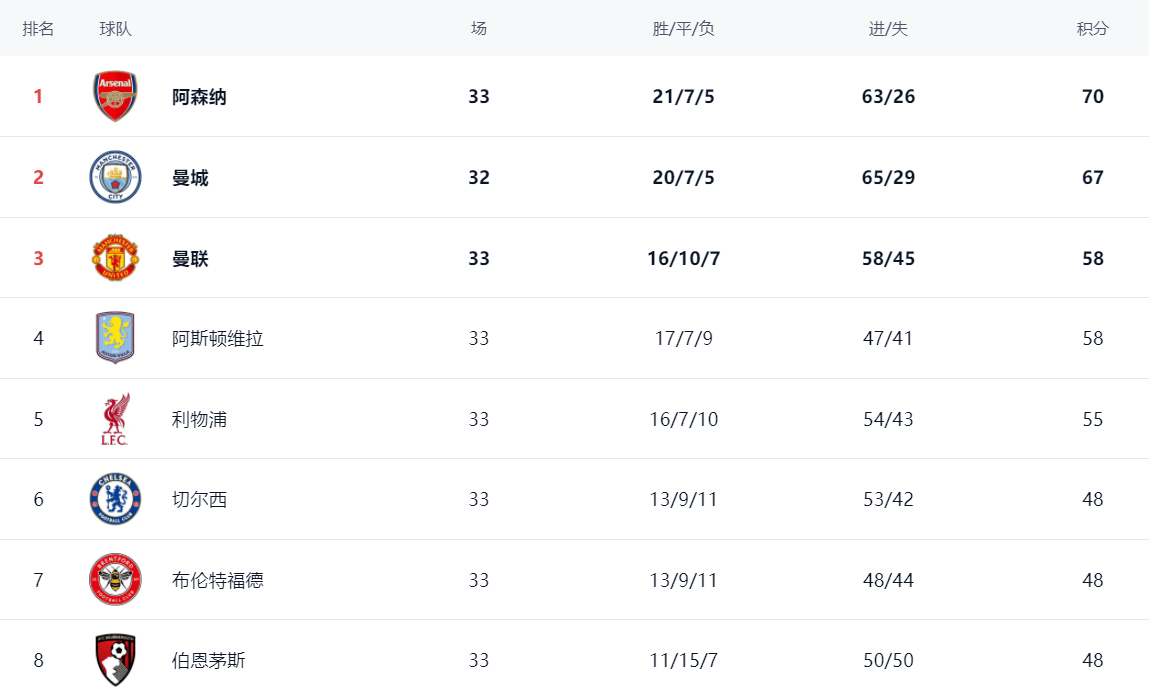
Task: Click the 利物浦 team name
Action: (199, 420)
